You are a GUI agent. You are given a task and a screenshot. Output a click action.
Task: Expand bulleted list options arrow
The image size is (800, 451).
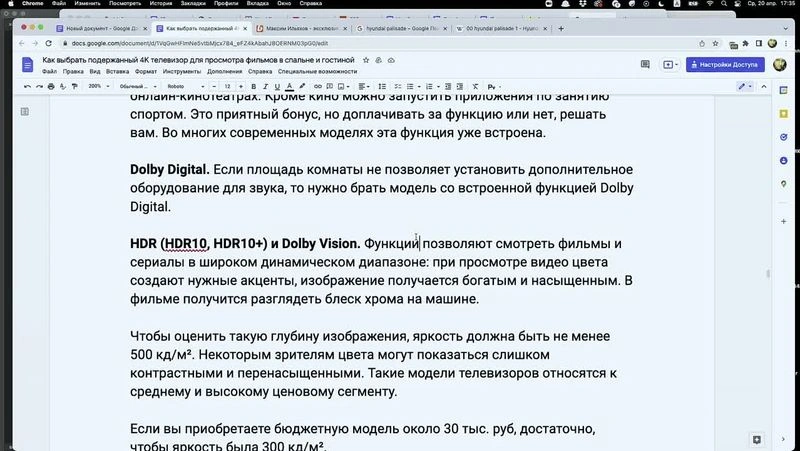click(419, 87)
